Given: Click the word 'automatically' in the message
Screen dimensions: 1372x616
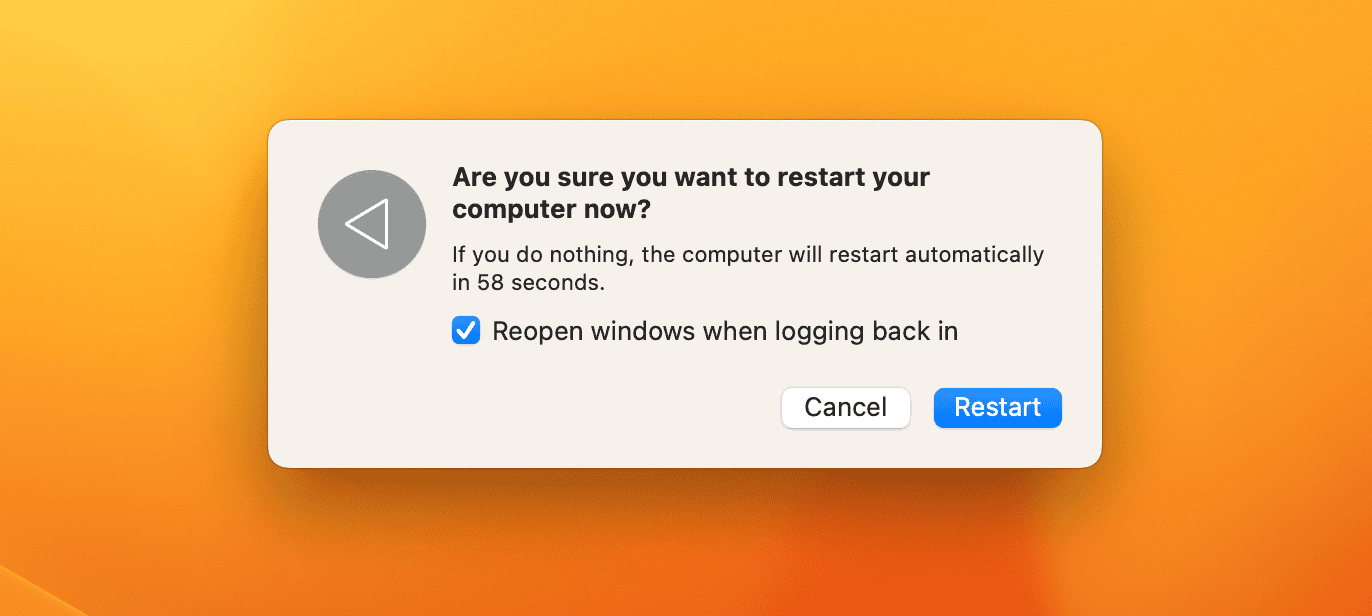Looking at the screenshot, I should click(974, 254).
